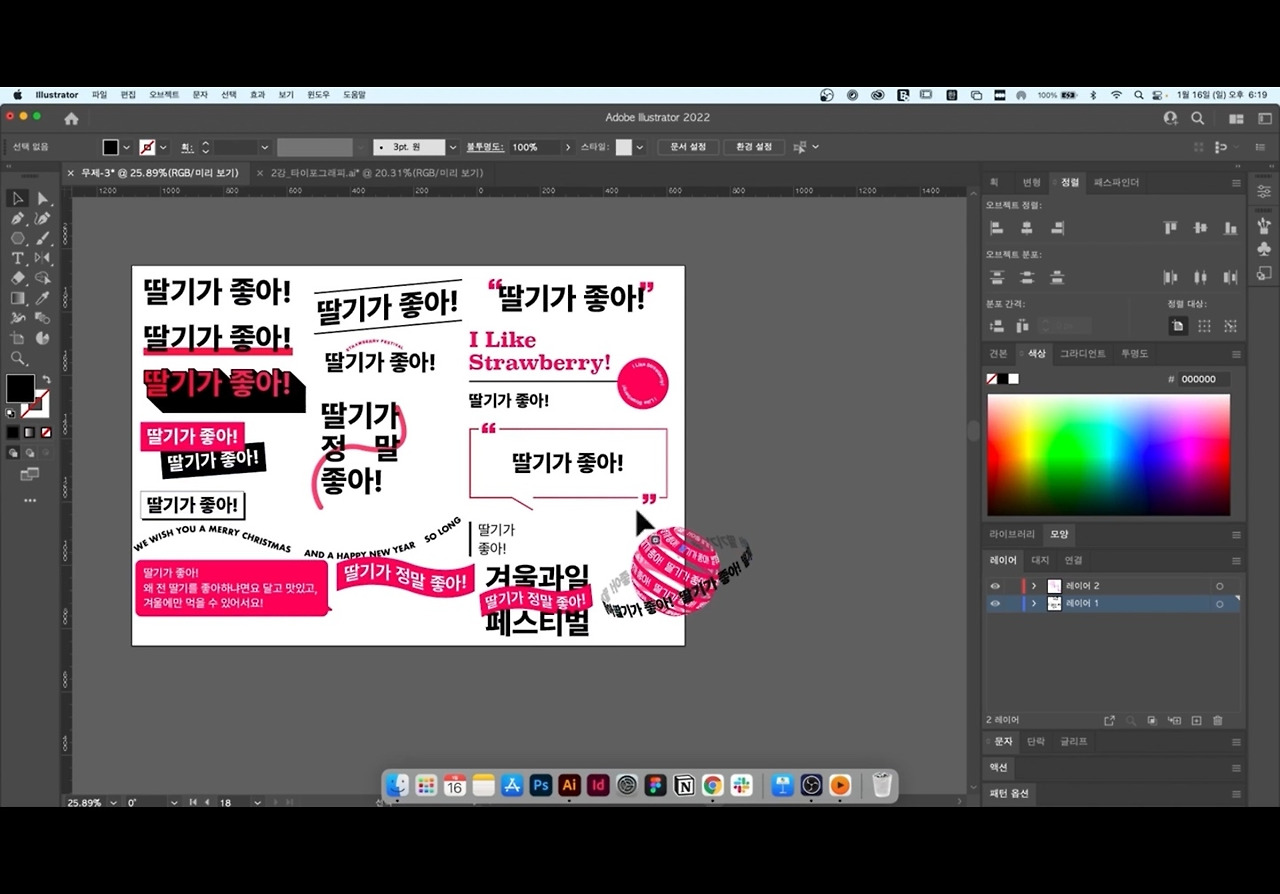Open the 오브젝트 menu
1280x894 pixels.
[x=164, y=95]
